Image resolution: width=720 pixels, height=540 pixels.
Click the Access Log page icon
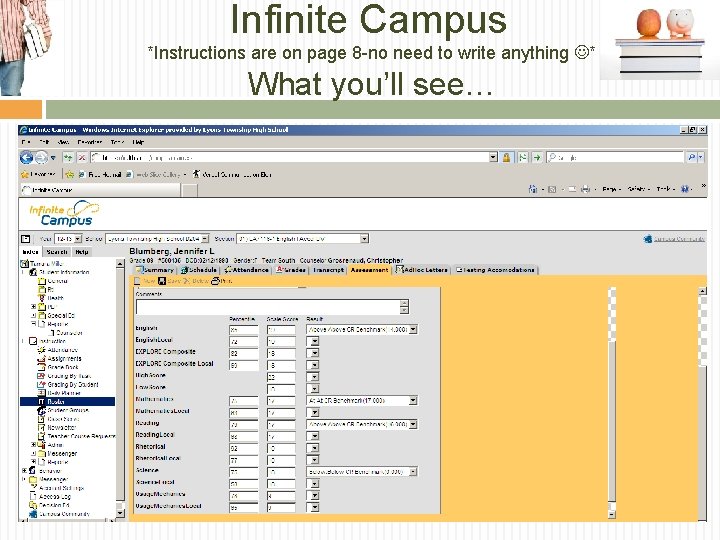pos(33,497)
